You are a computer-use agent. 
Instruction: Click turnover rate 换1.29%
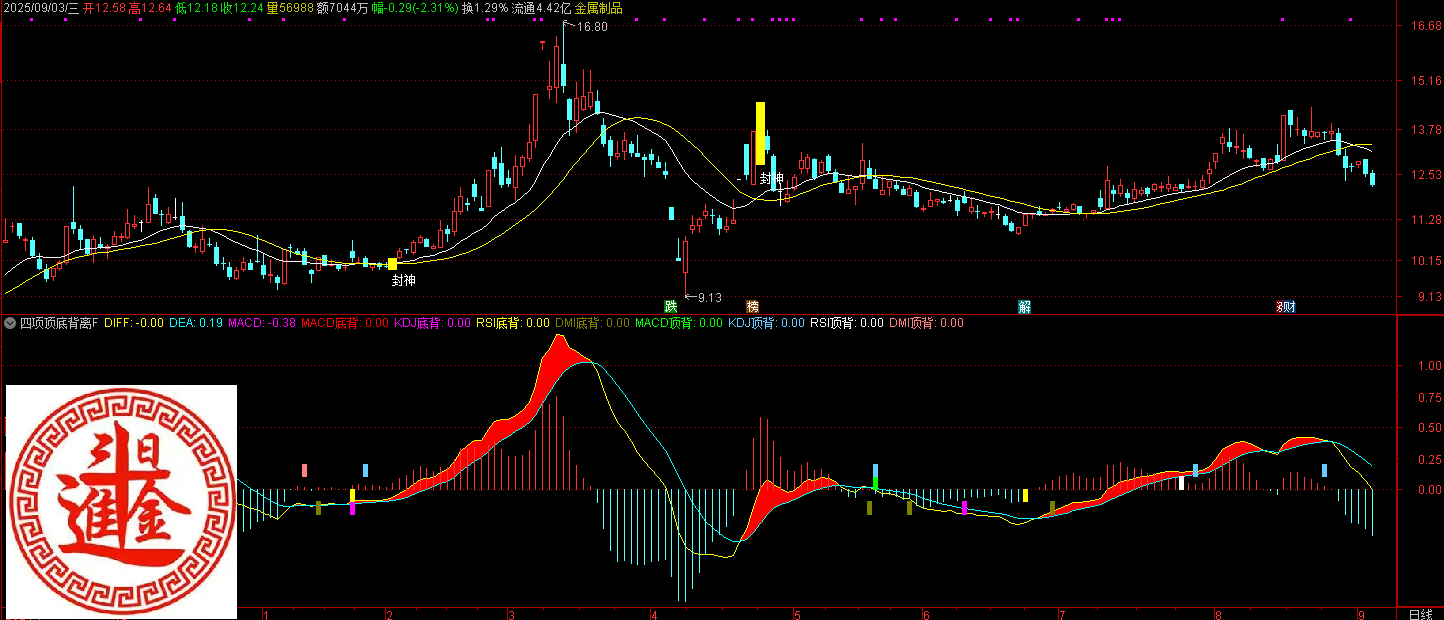point(485,8)
